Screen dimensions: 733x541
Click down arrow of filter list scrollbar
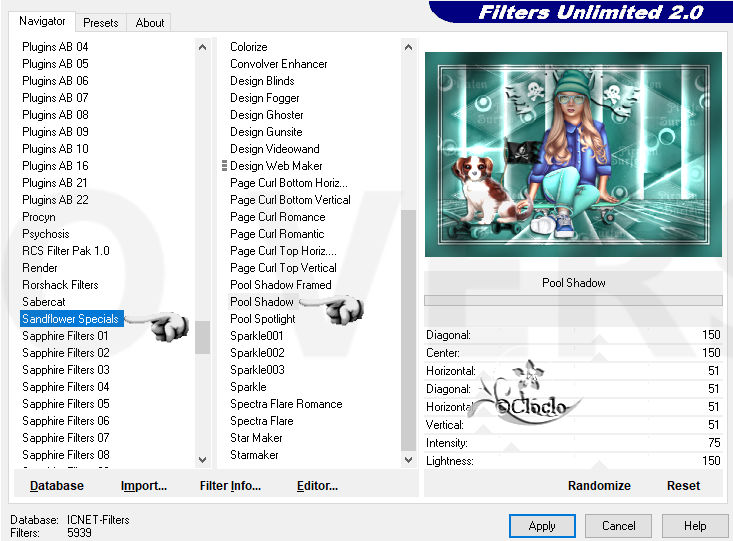click(408, 460)
